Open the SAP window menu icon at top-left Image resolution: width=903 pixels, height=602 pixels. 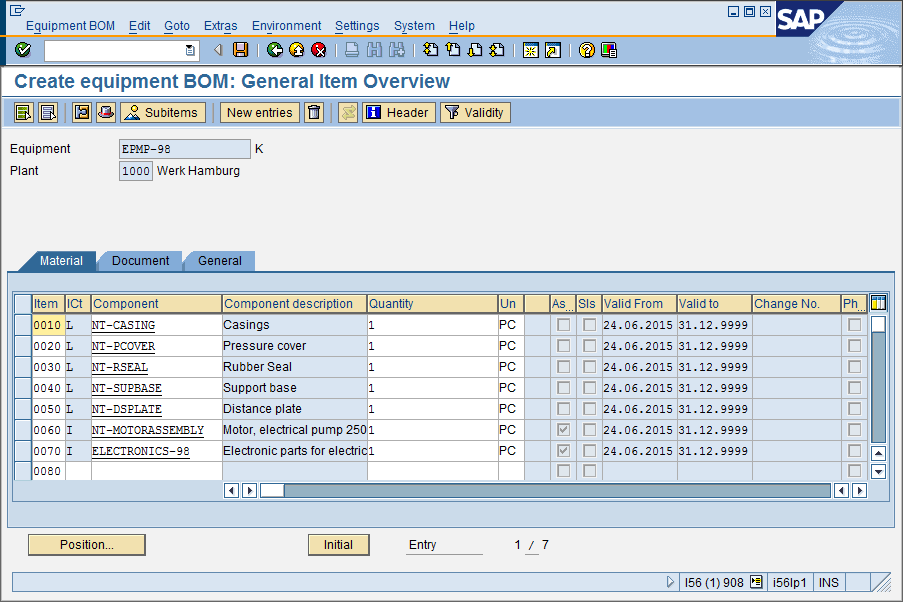click(17, 10)
